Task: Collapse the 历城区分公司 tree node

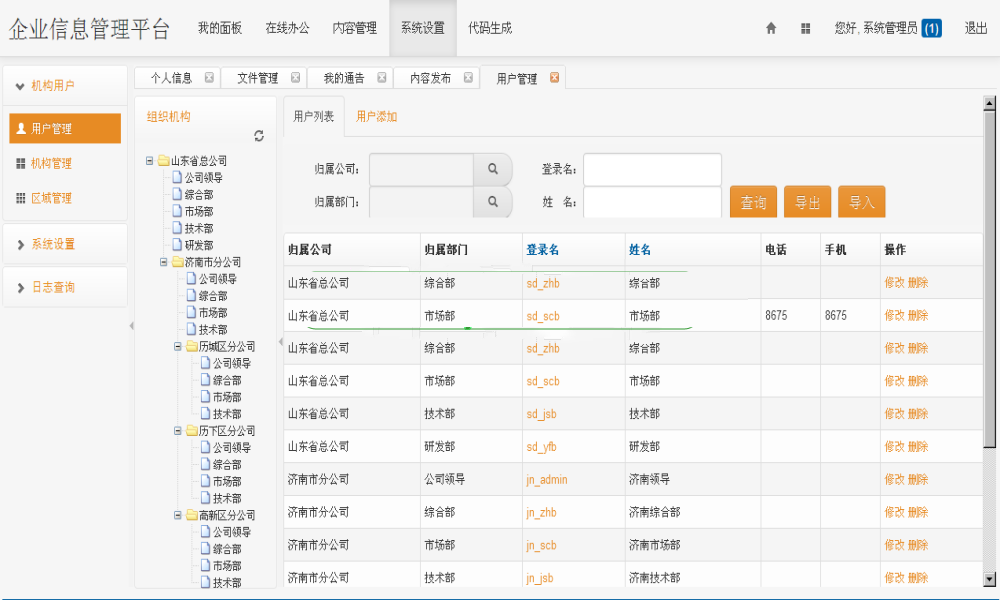Action: [177, 346]
